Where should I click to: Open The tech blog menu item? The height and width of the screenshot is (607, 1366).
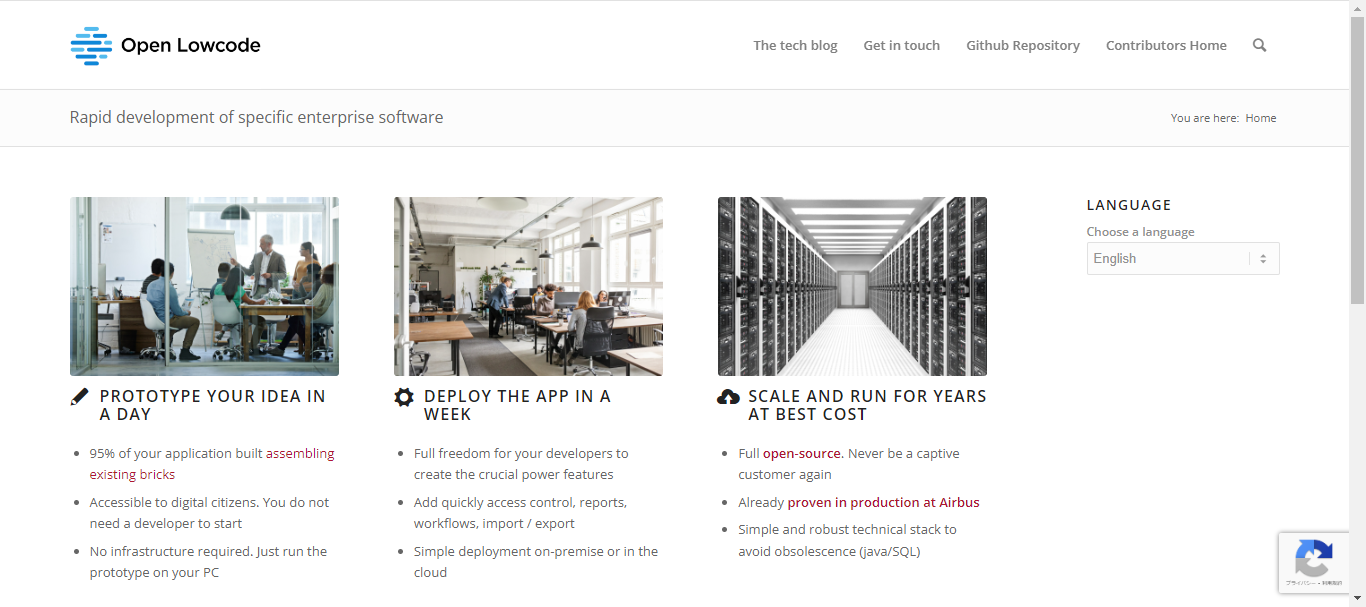coord(795,45)
